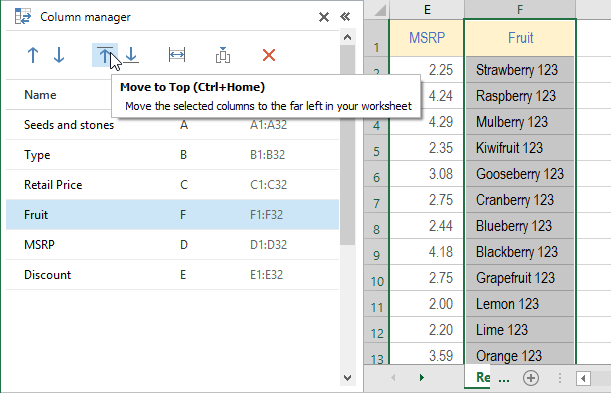The width and height of the screenshot is (611, 393).
Task: Click cell Mulberry 123
Action: point(520,122)
